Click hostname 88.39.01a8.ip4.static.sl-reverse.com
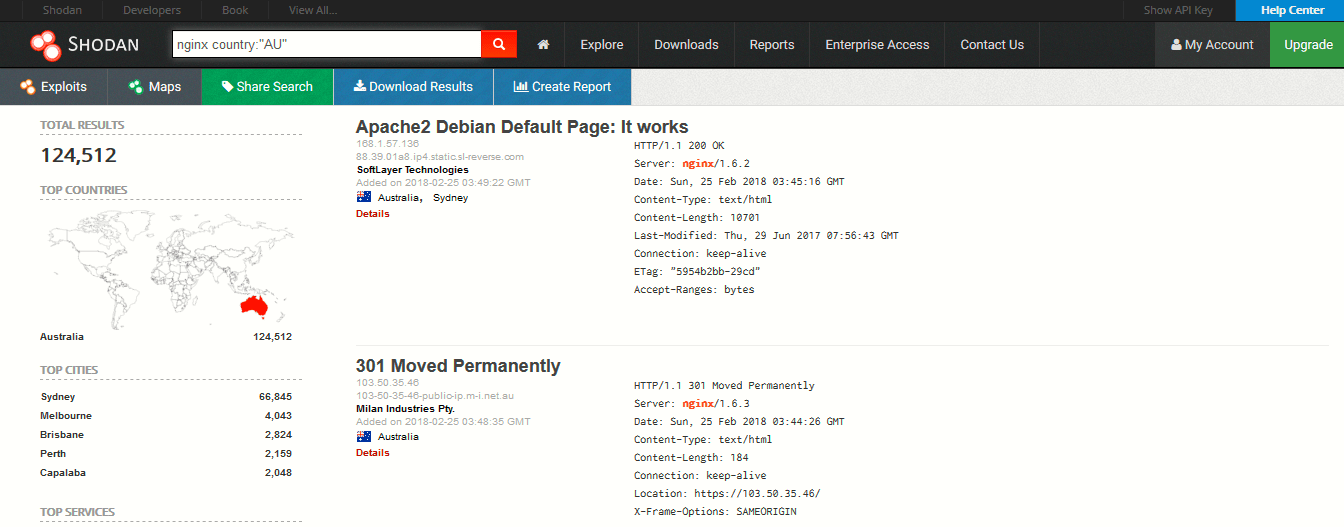1344x527 pixels. coord(440,157)
